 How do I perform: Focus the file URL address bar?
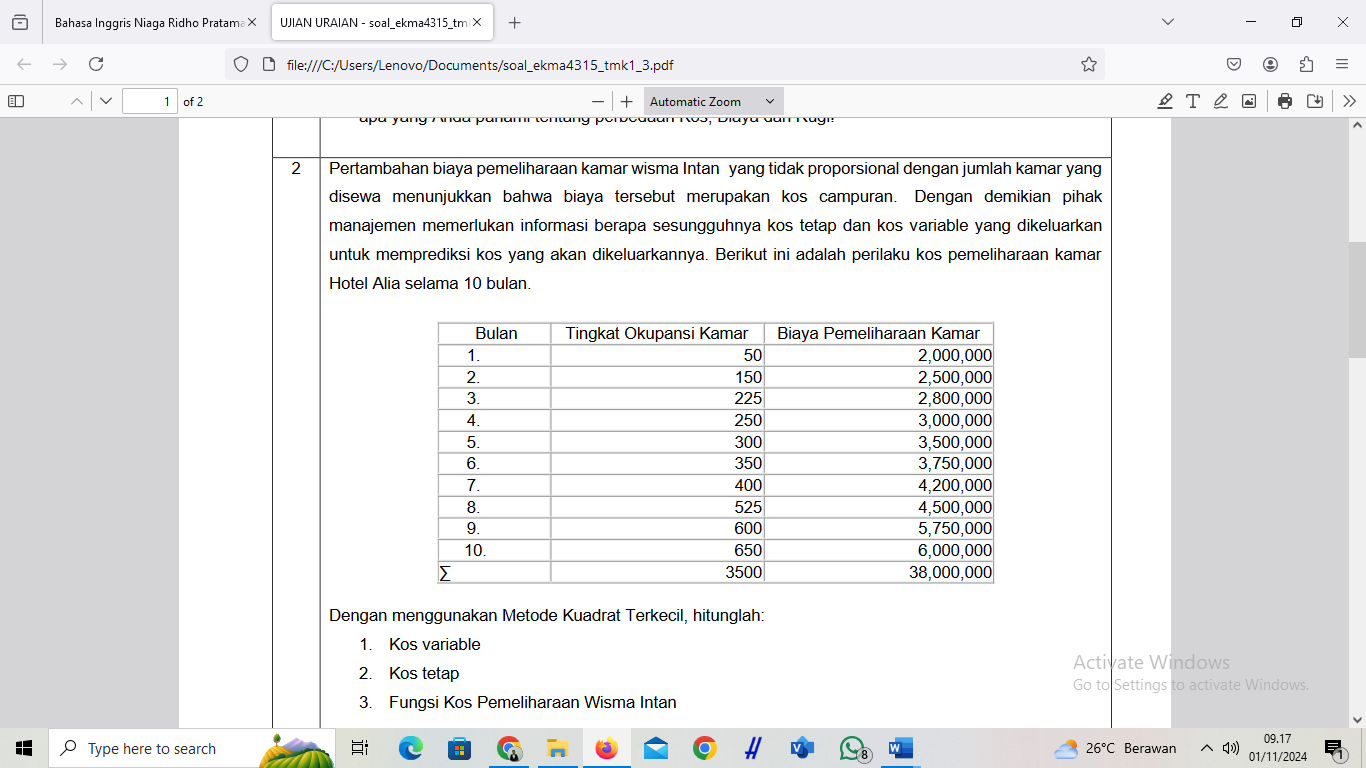665,64
